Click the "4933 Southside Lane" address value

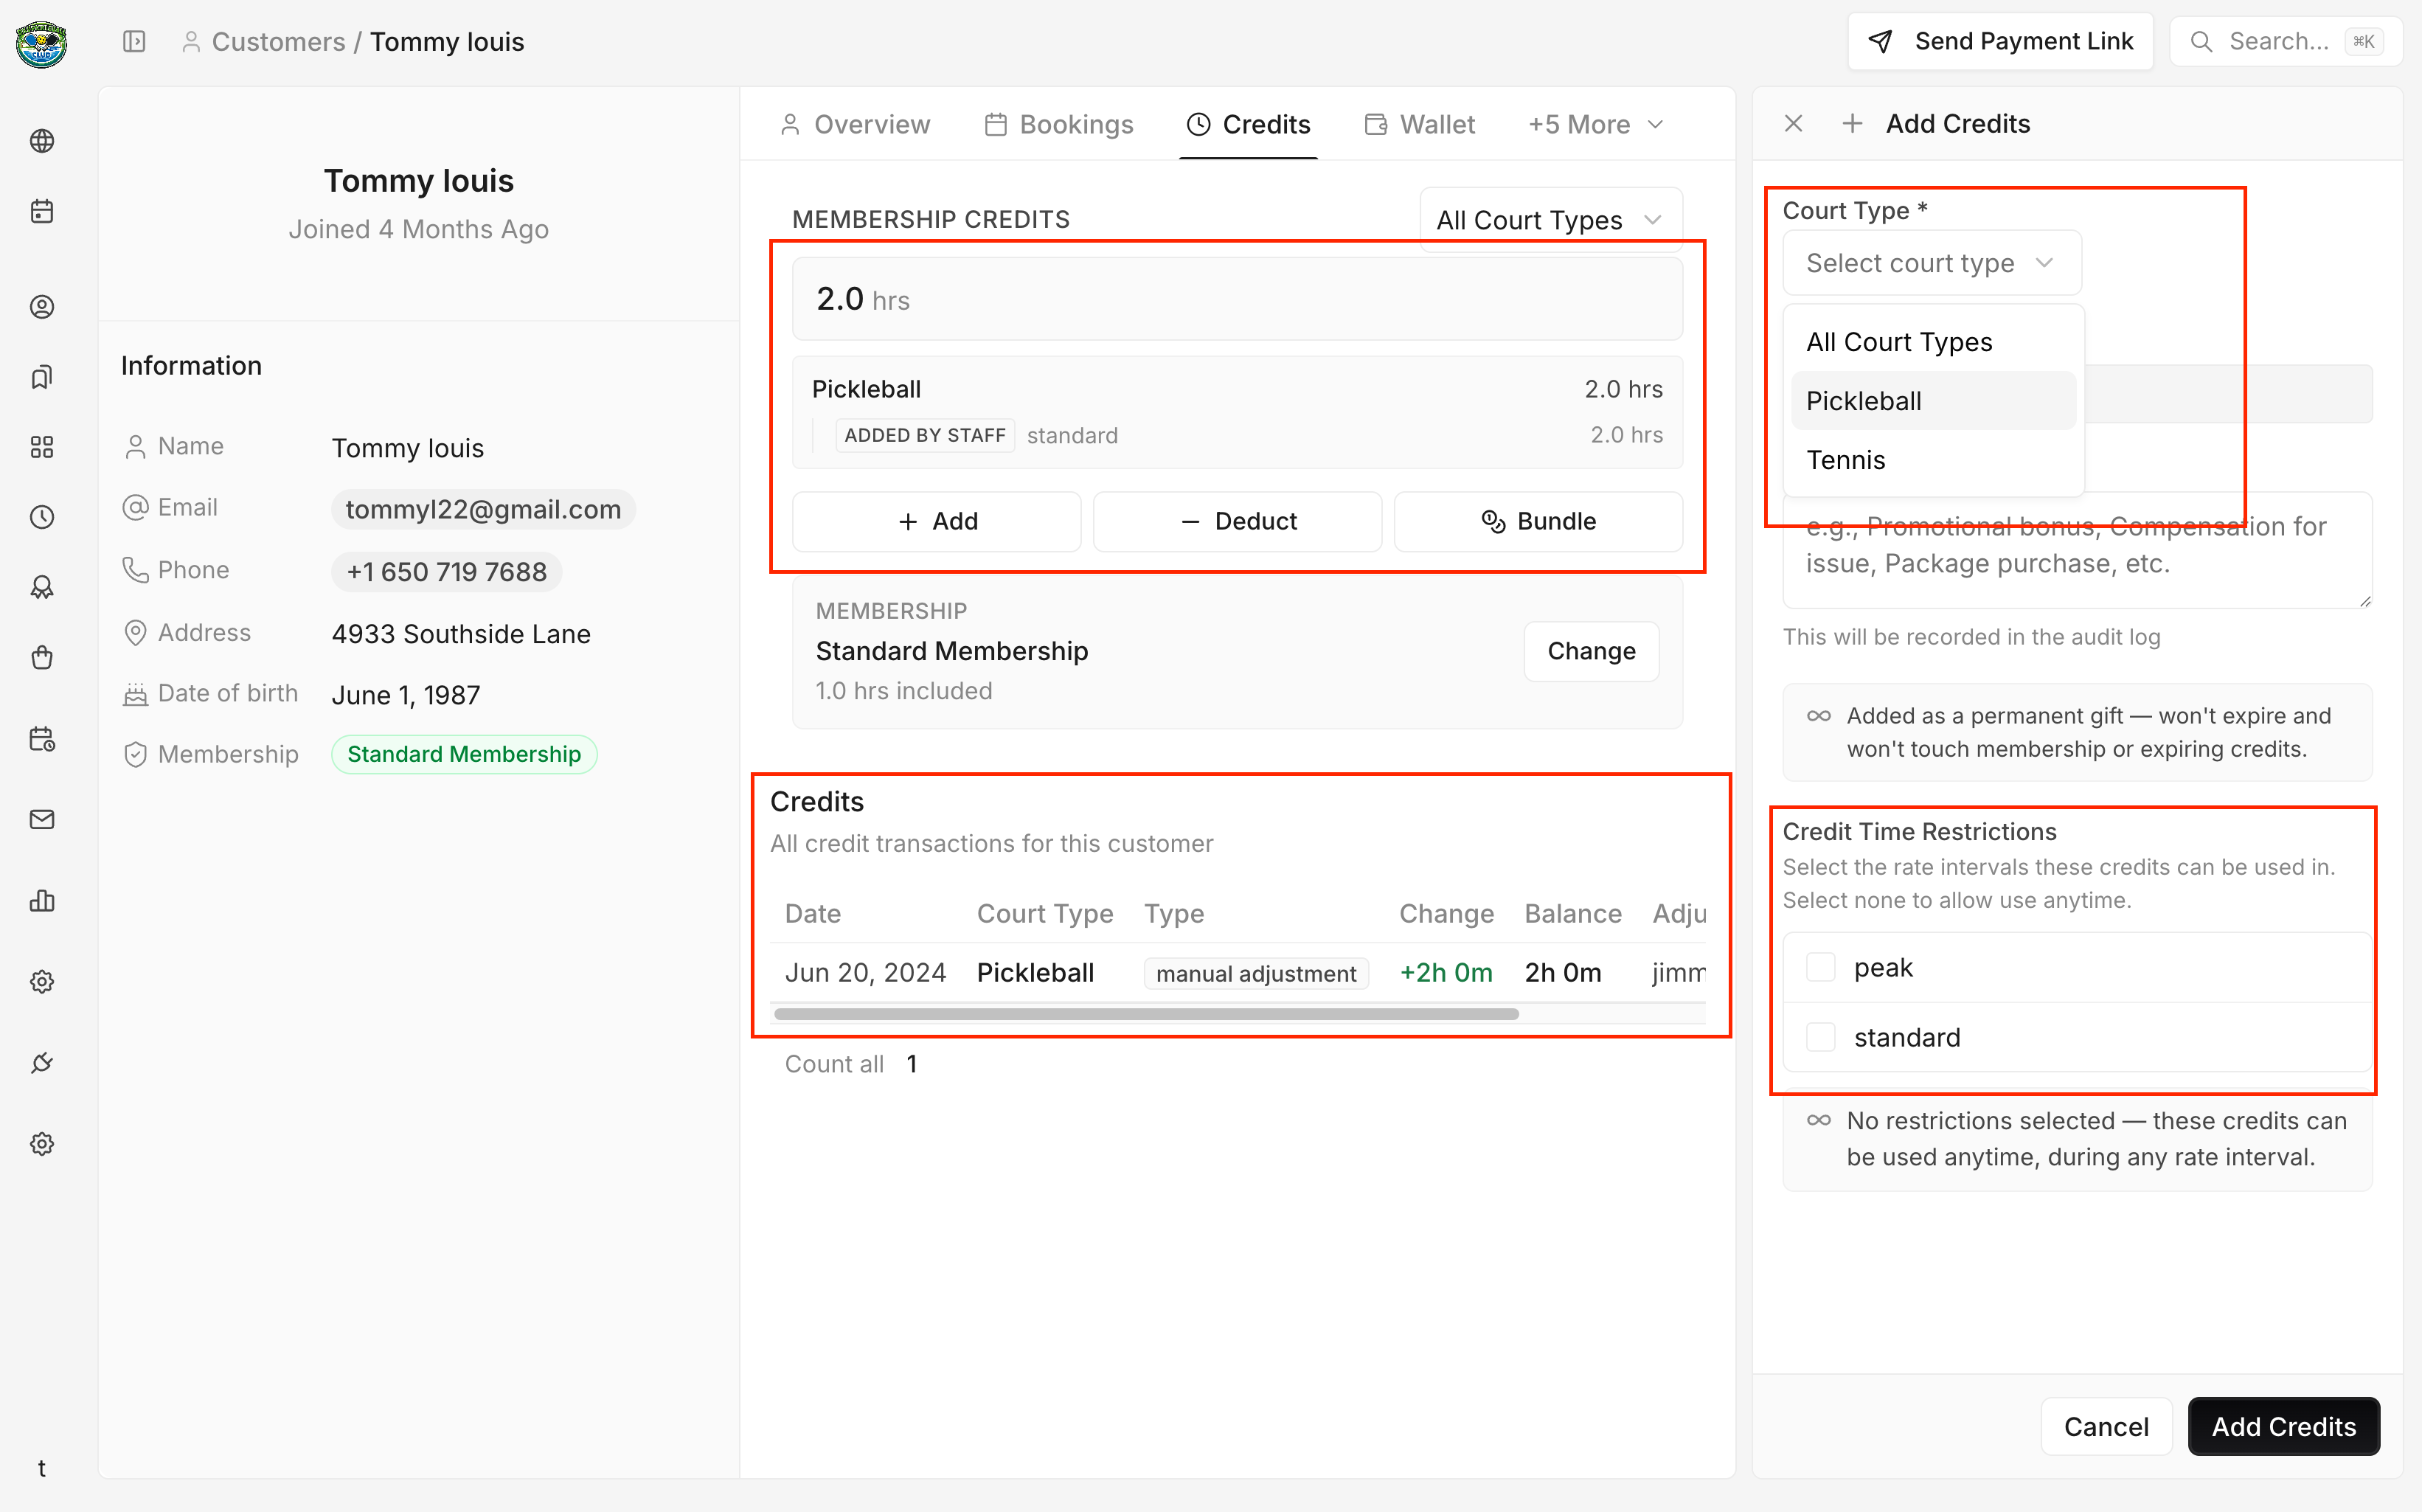pos(461,634)
